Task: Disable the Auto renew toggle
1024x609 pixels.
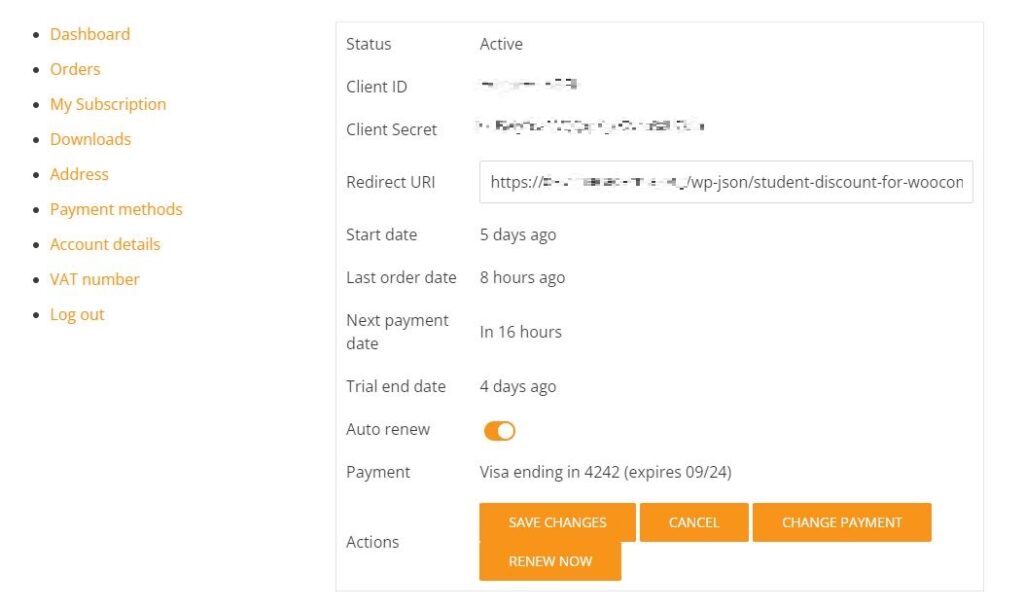Action: point(499,431)
